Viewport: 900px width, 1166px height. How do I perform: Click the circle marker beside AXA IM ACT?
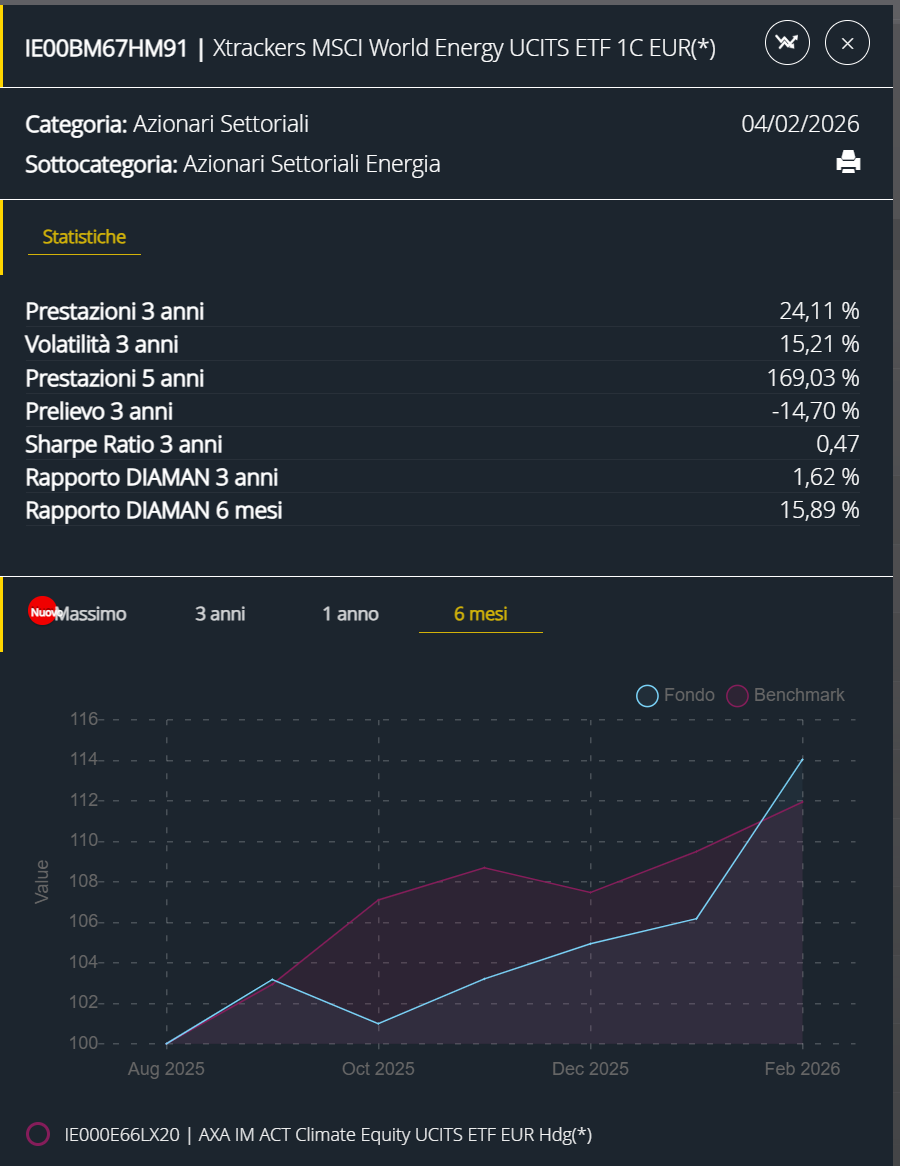[x=38, y=1134]
